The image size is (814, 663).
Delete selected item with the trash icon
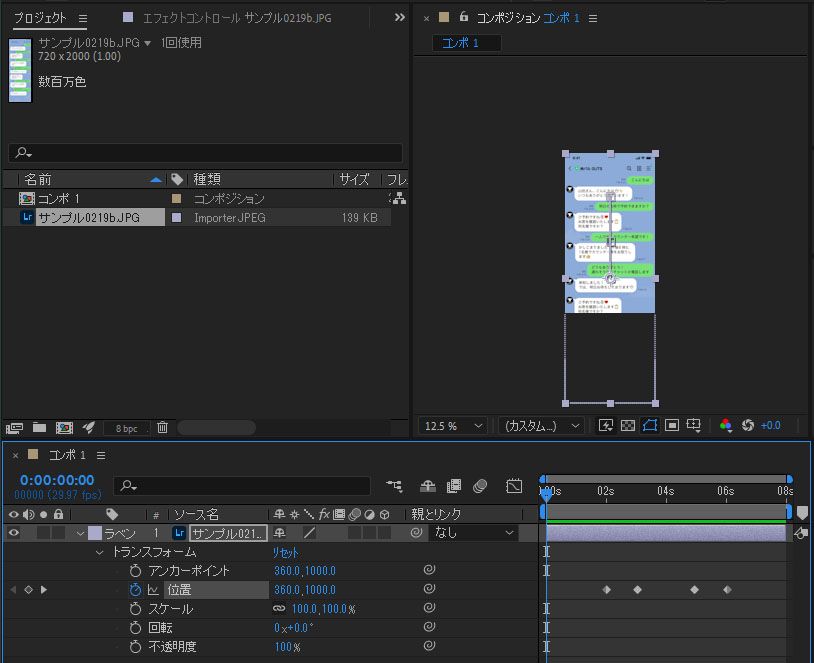pyautogui.click(x=162, y=428)
